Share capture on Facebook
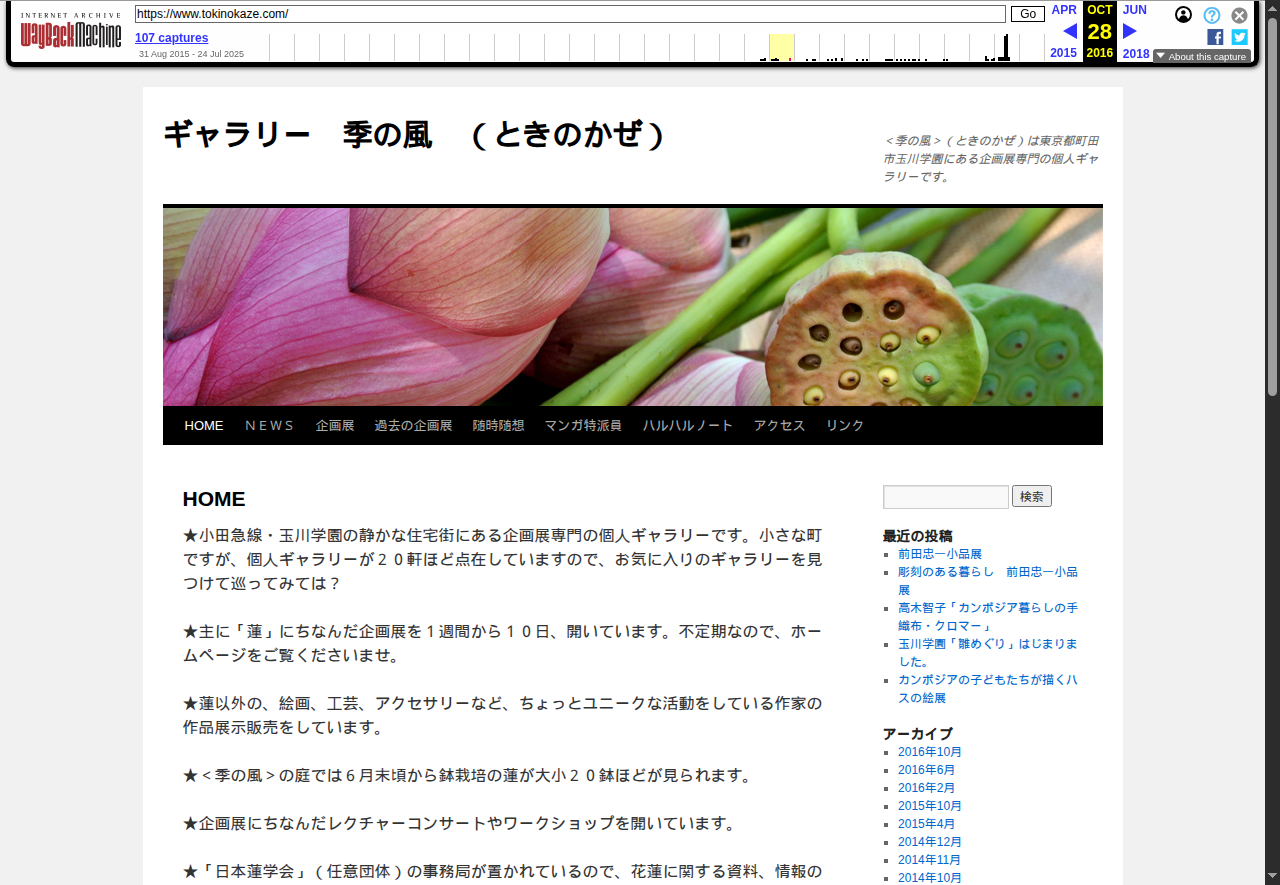The image size is (1280, 885). coord(1215,37)
